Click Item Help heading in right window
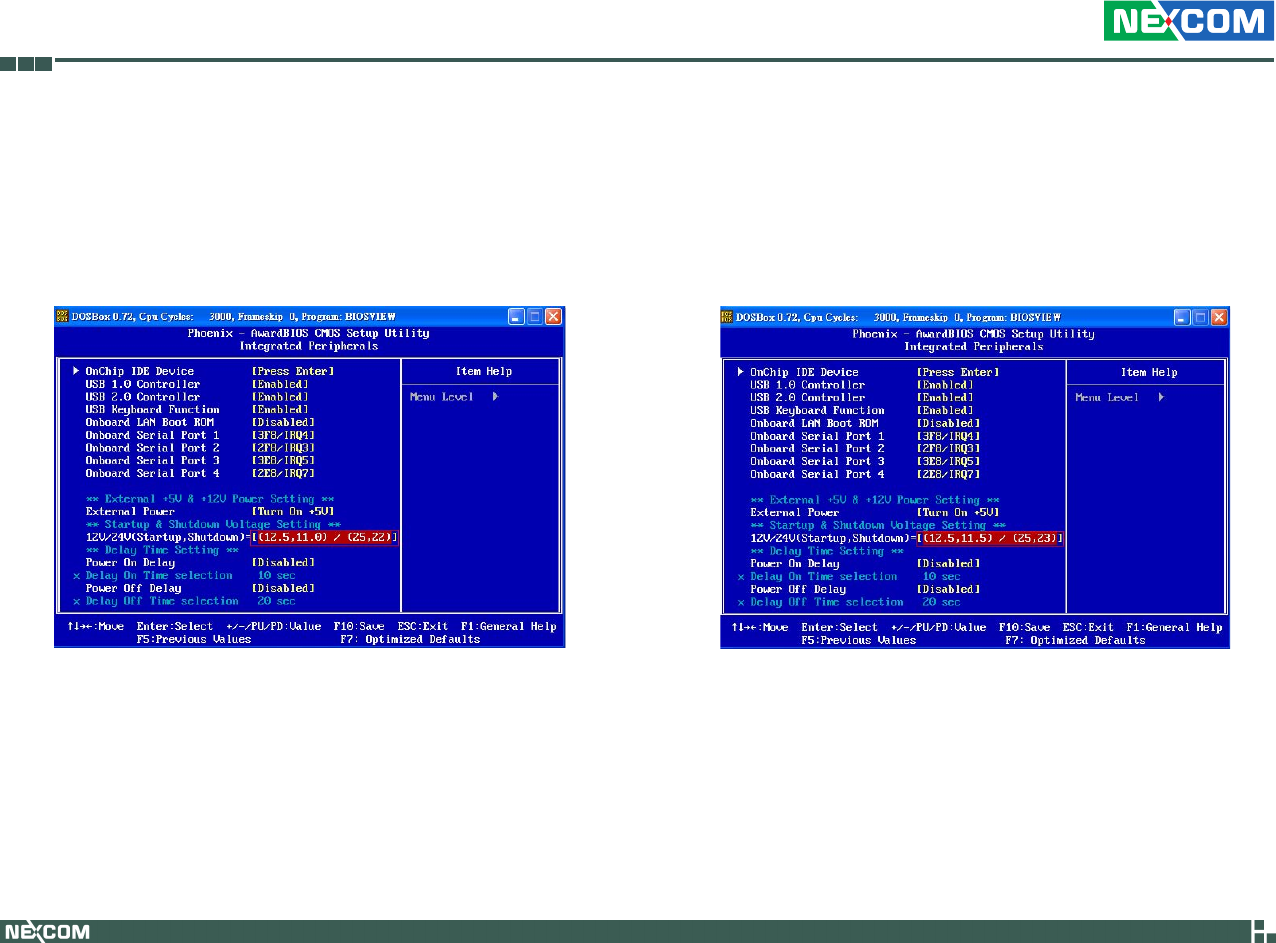The image size is (1276, 943). point(1149,372)
